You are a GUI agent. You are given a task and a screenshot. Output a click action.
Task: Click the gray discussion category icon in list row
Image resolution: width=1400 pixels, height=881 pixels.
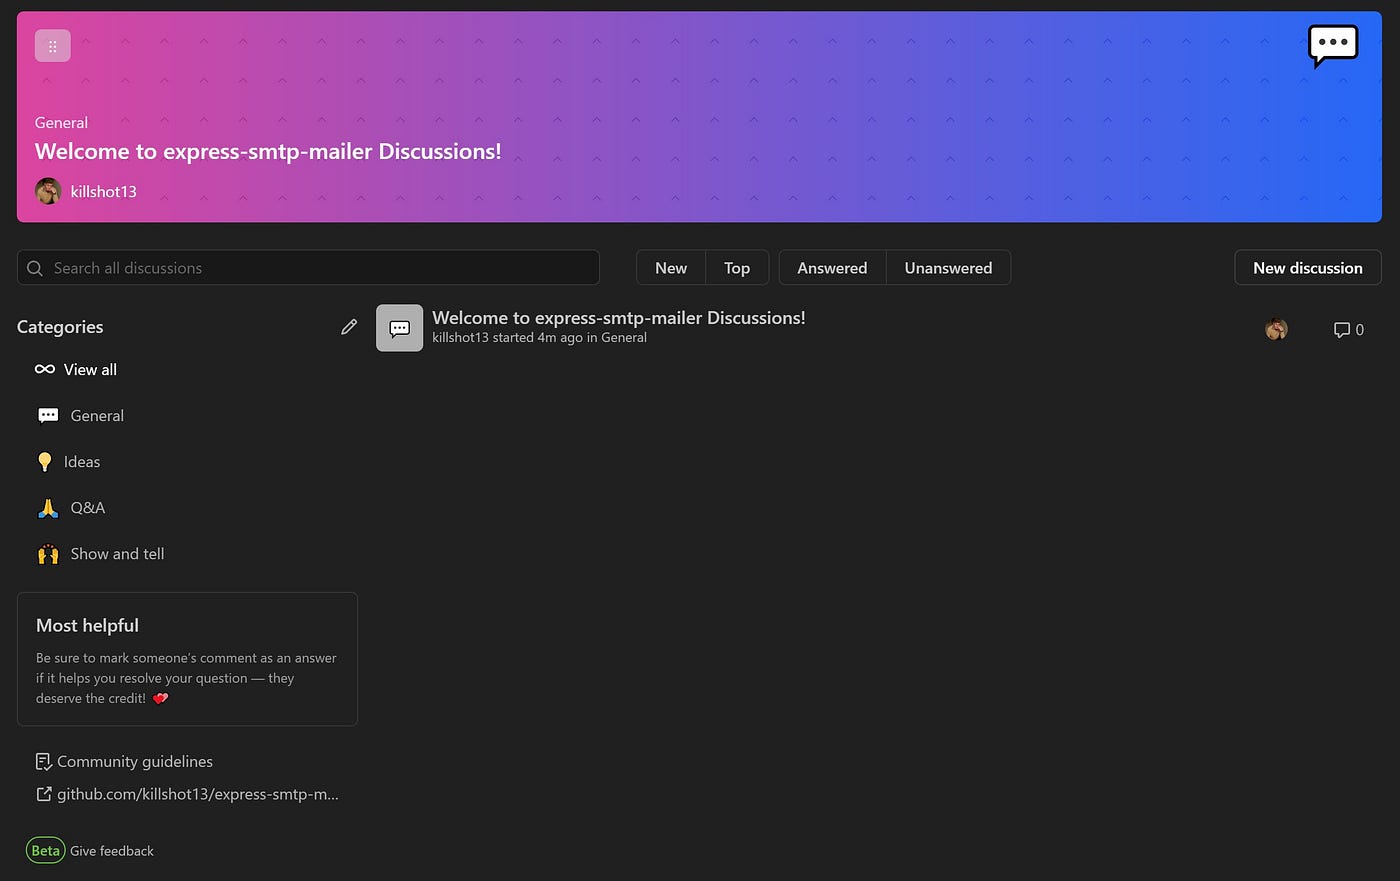click(399, 328)
